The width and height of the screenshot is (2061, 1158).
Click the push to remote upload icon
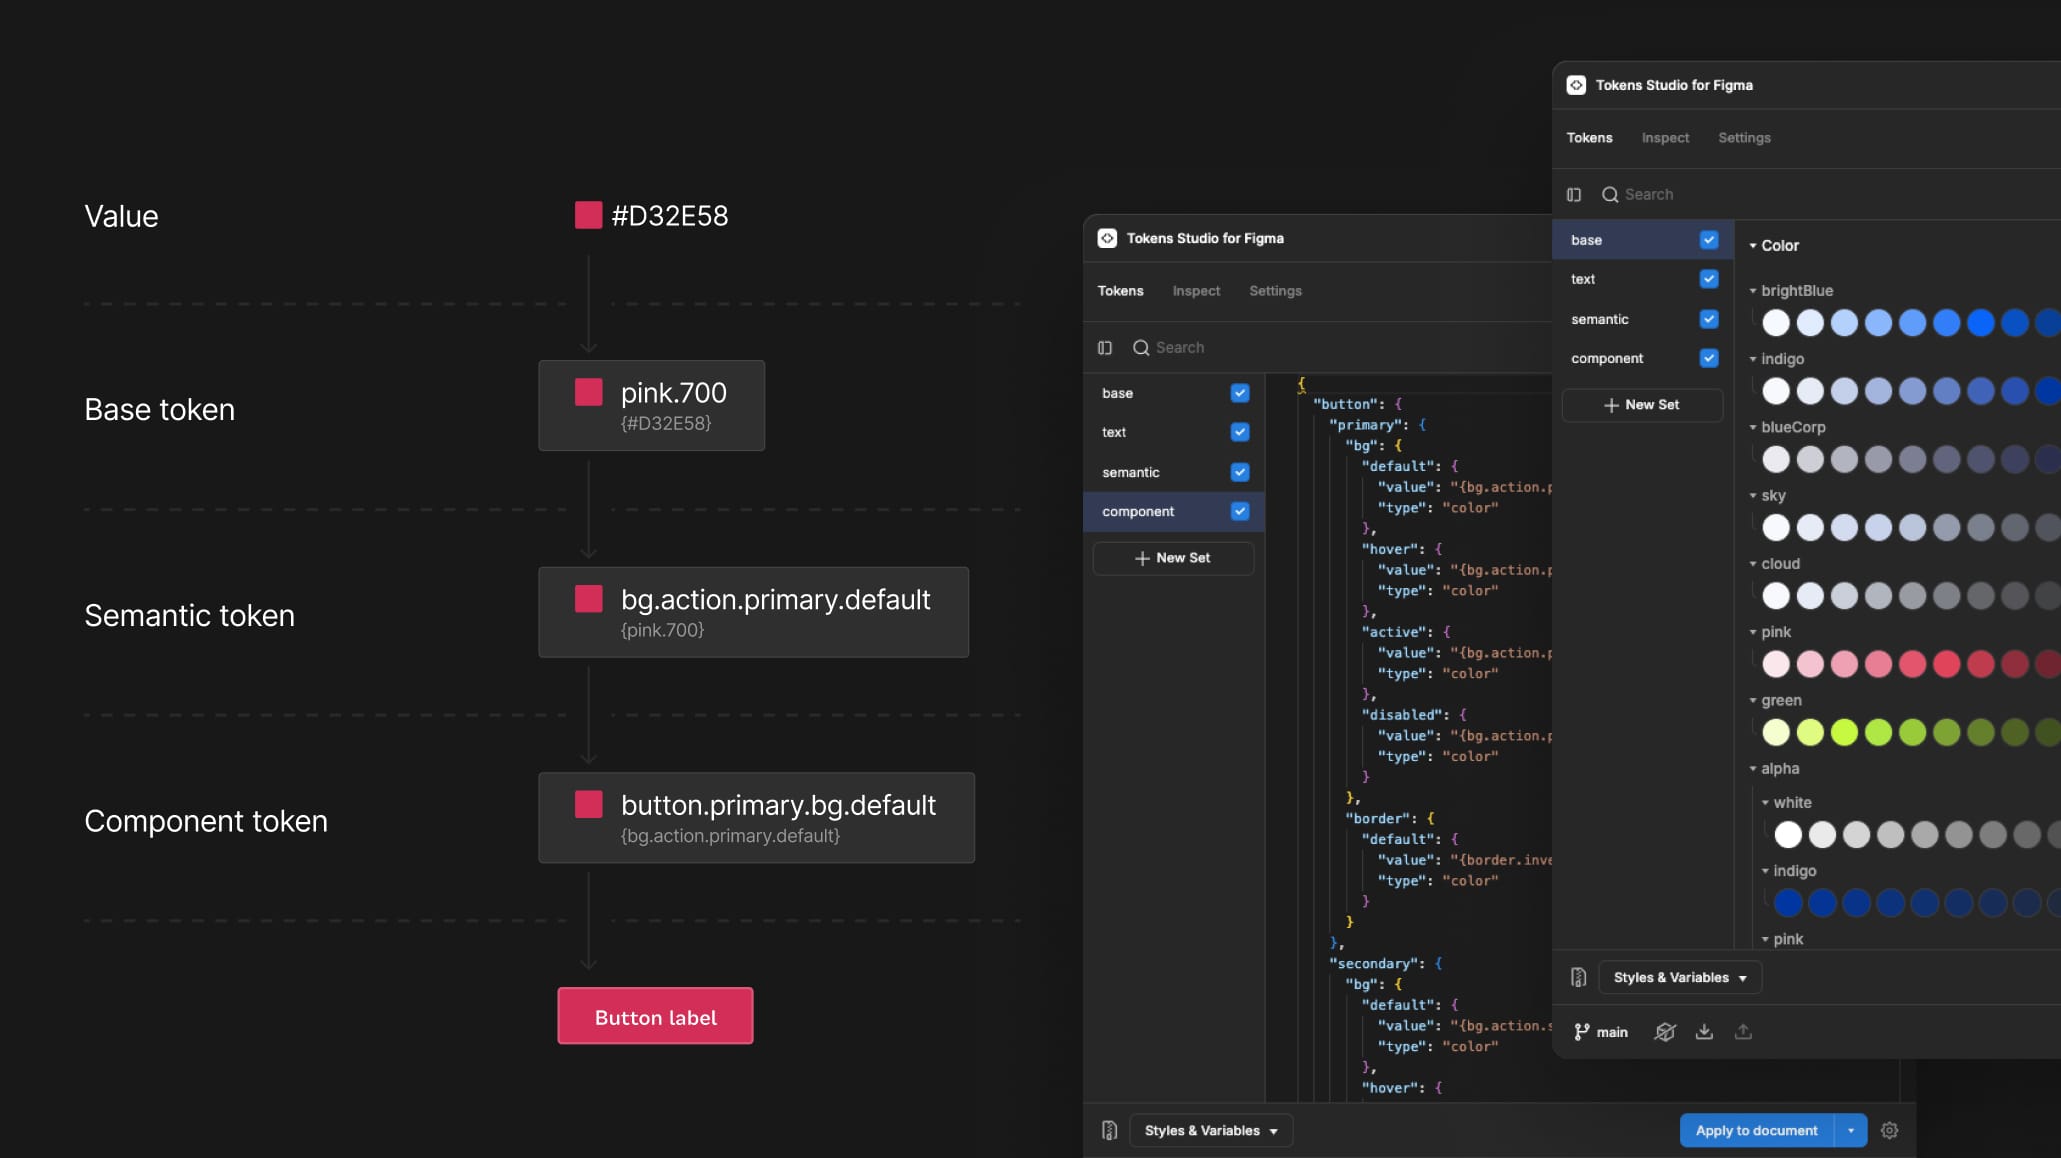(1743, 1032)
